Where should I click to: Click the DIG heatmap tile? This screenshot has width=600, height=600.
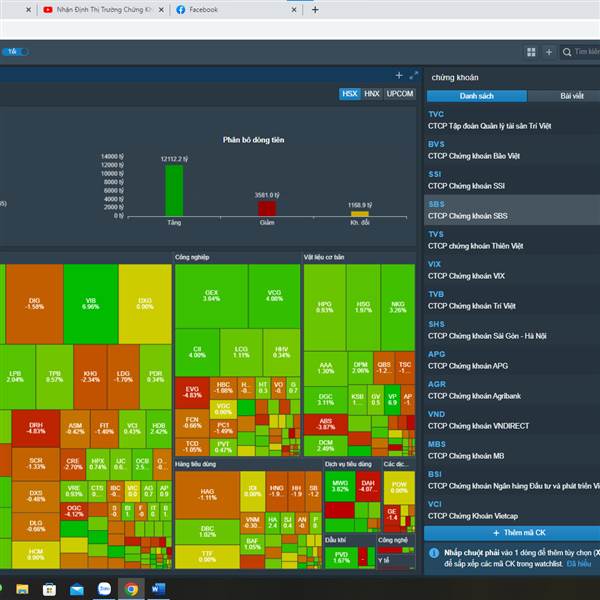click(x=34, y=304)
